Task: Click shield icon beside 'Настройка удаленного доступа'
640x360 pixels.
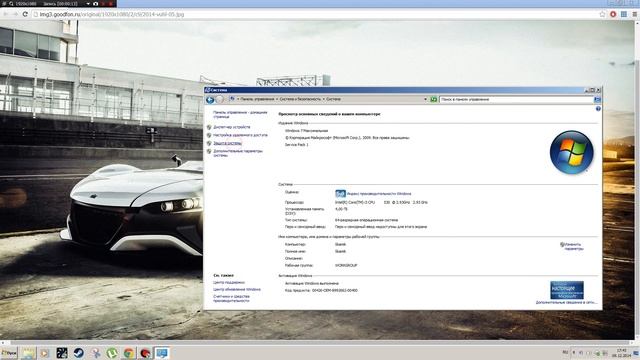Action: click(209, 135)
